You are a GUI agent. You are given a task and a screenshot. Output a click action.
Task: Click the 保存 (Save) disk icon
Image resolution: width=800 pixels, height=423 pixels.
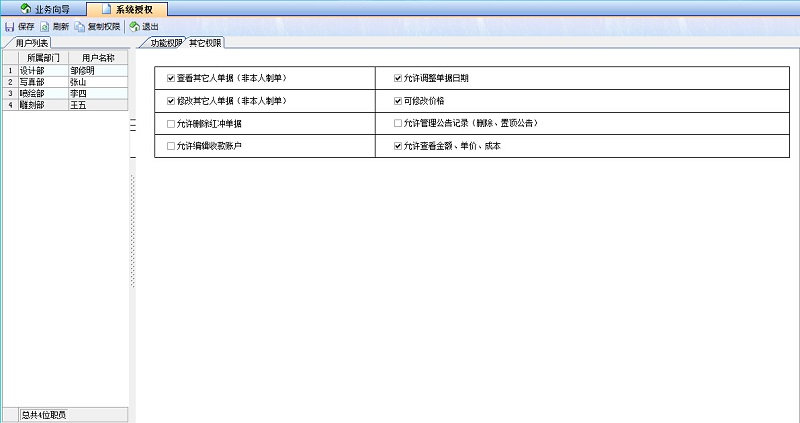pyautogui.click(x=10, y=26)
